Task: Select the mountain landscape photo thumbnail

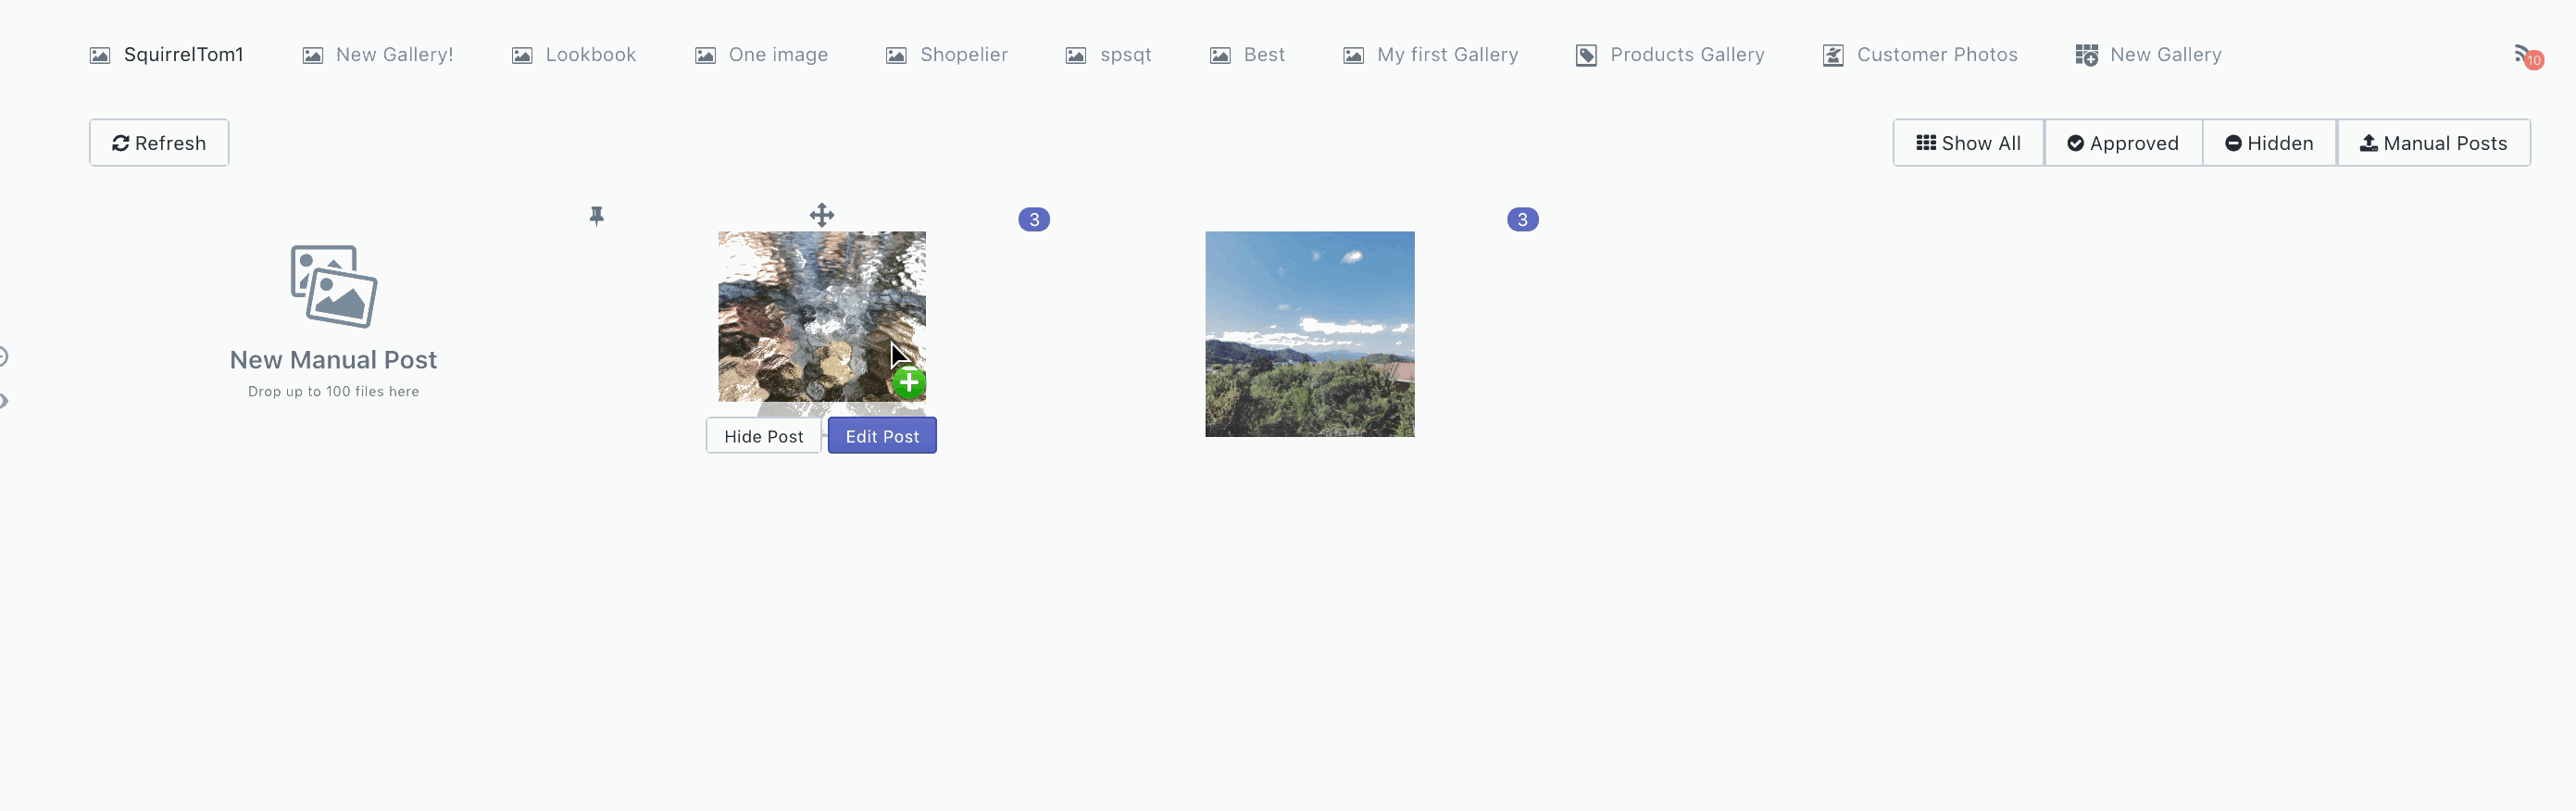Action: tap(1310, 334)
